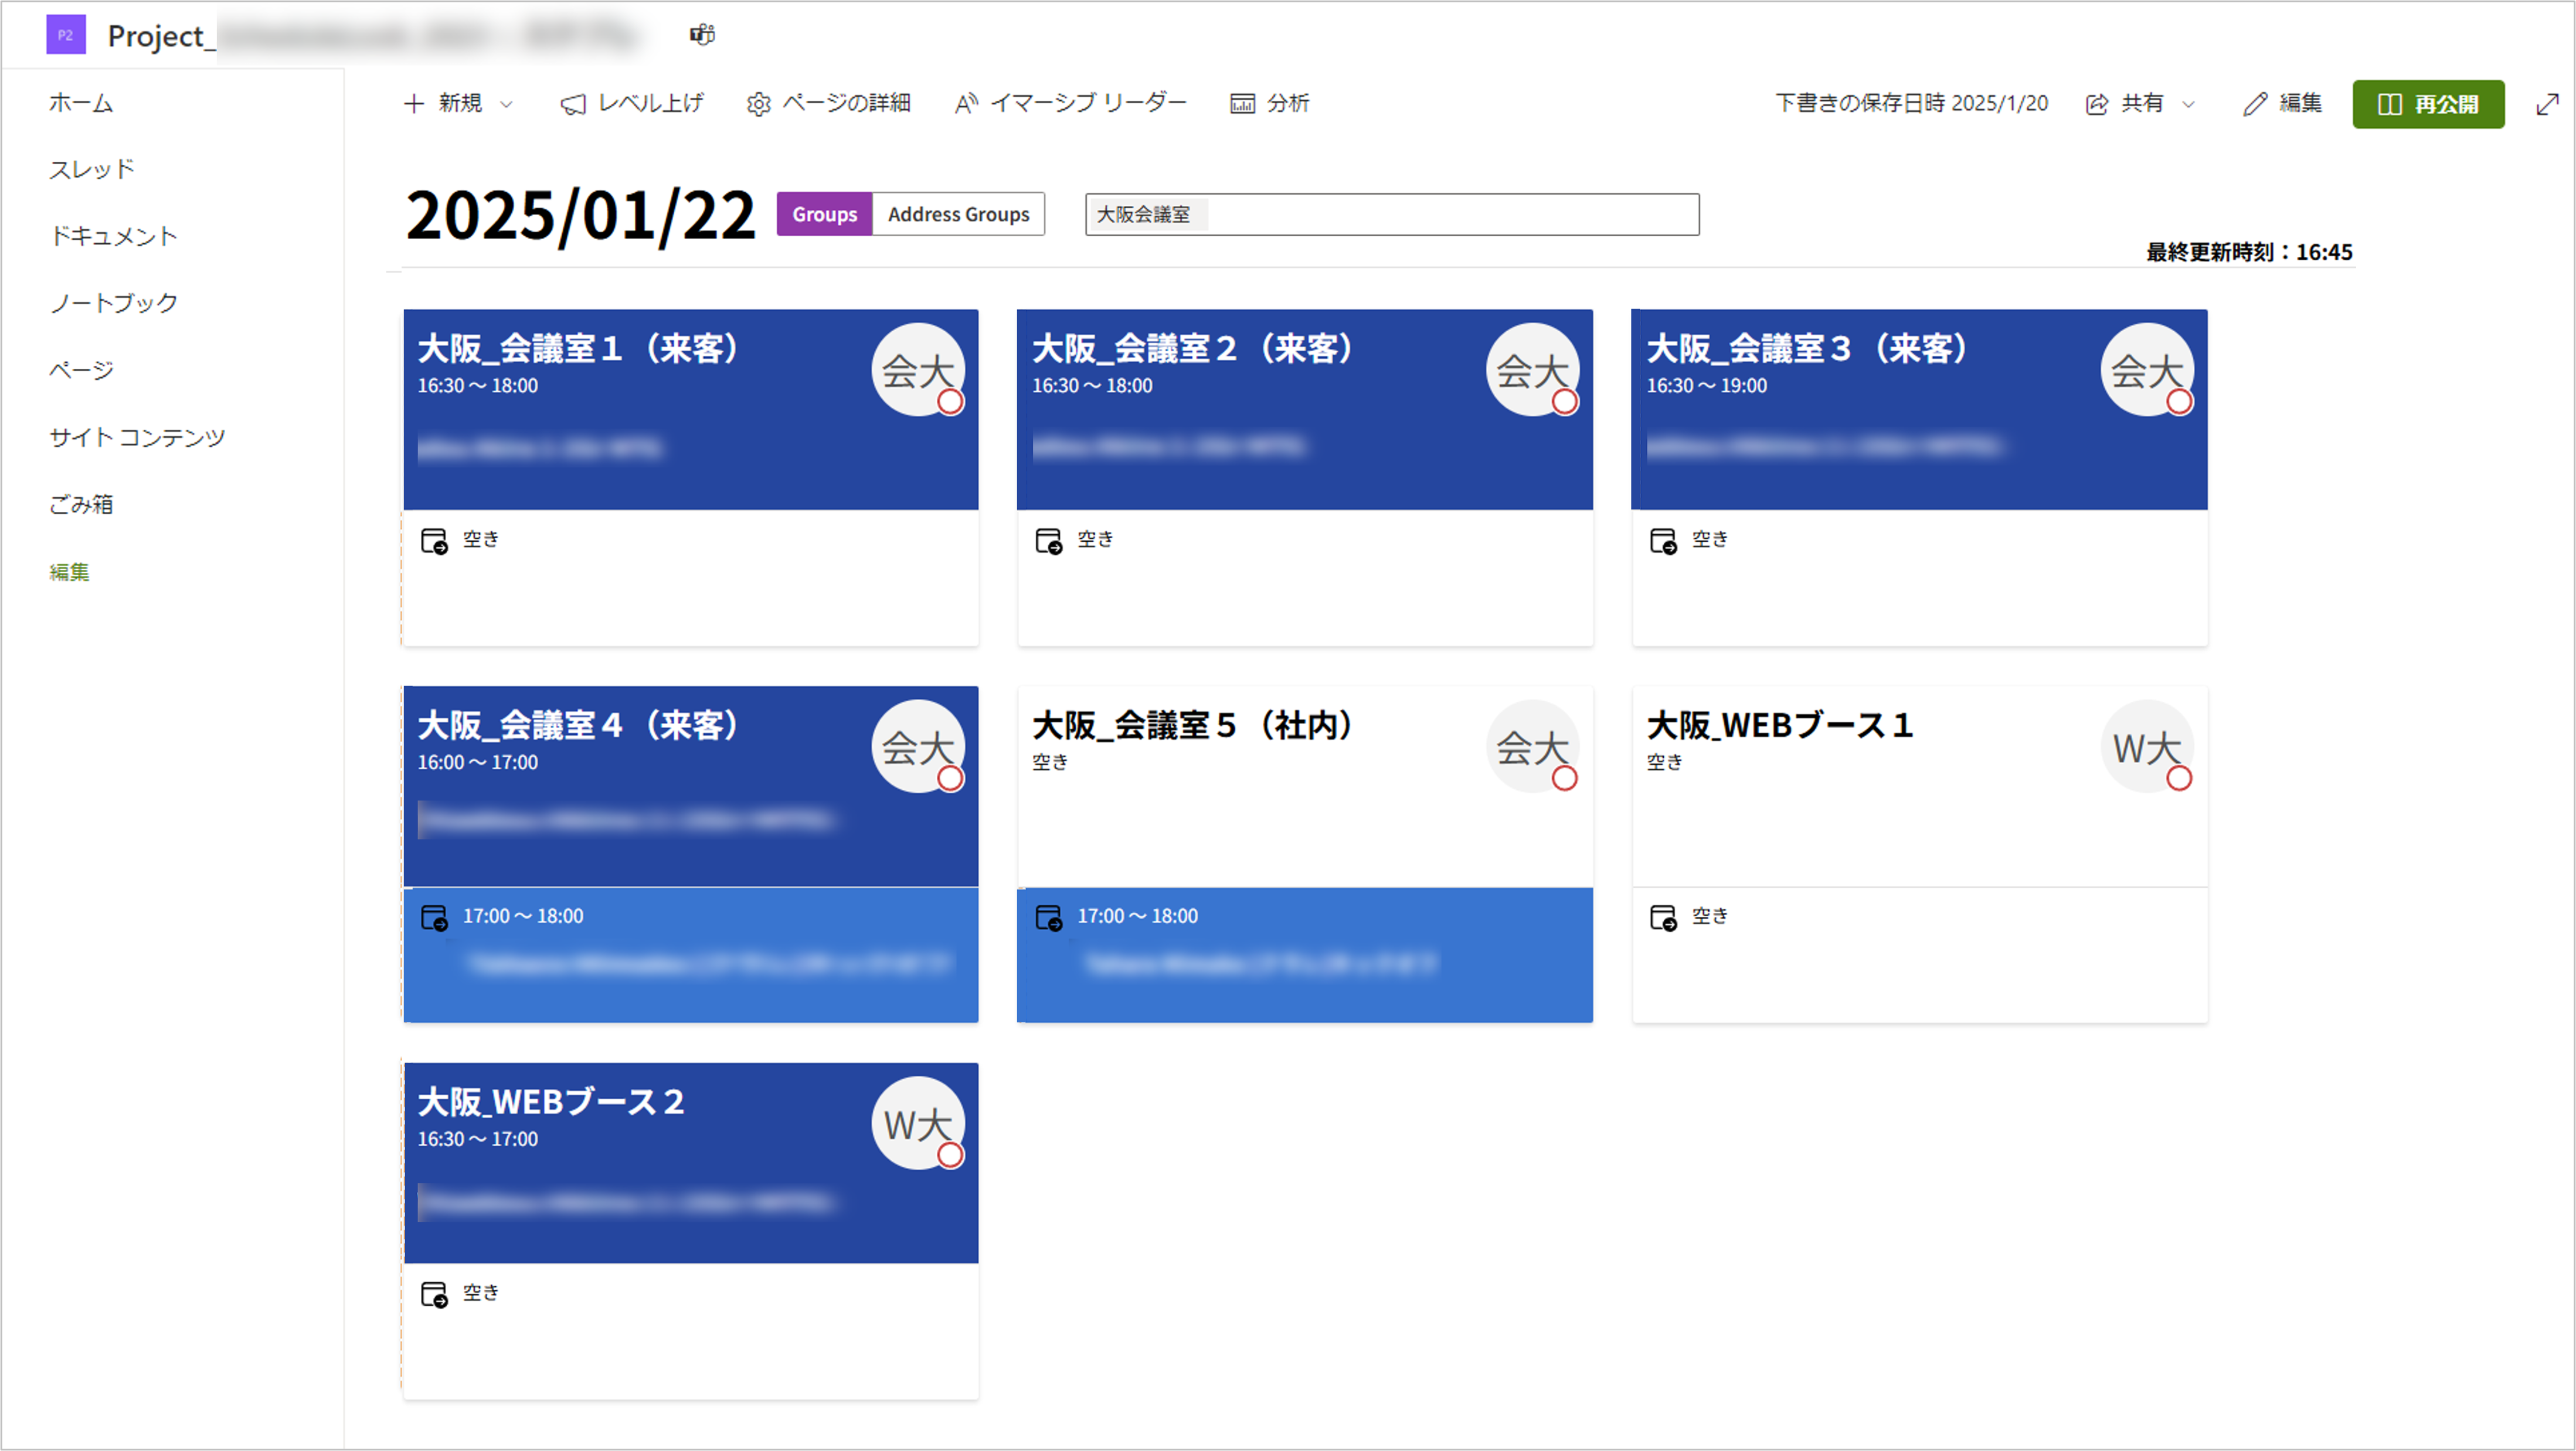Click the 再公開 button
This screenshot has width=2576, height=1451.
point(2427,104)
